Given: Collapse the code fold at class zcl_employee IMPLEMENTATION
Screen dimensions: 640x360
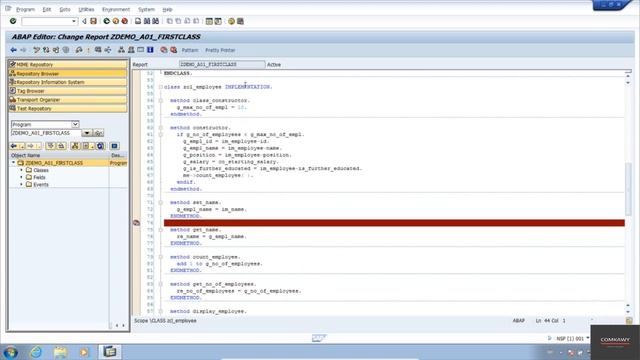Looking at the screenshot, I should click(161, 87).
